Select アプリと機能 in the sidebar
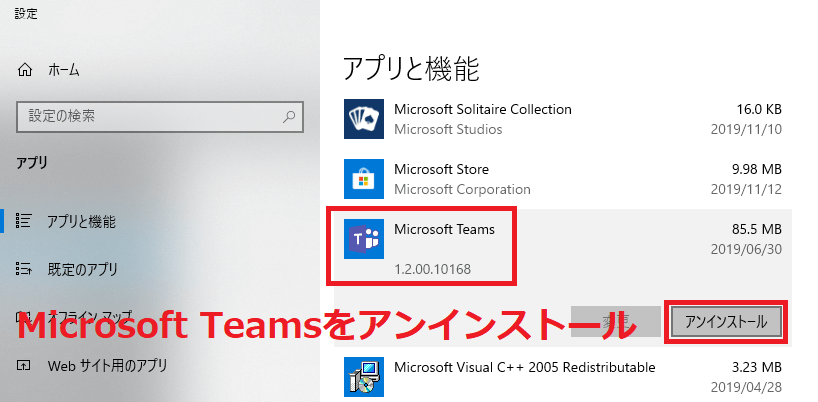Image resolution: width=818 pixels, height=402 pixels. (81, 222)
